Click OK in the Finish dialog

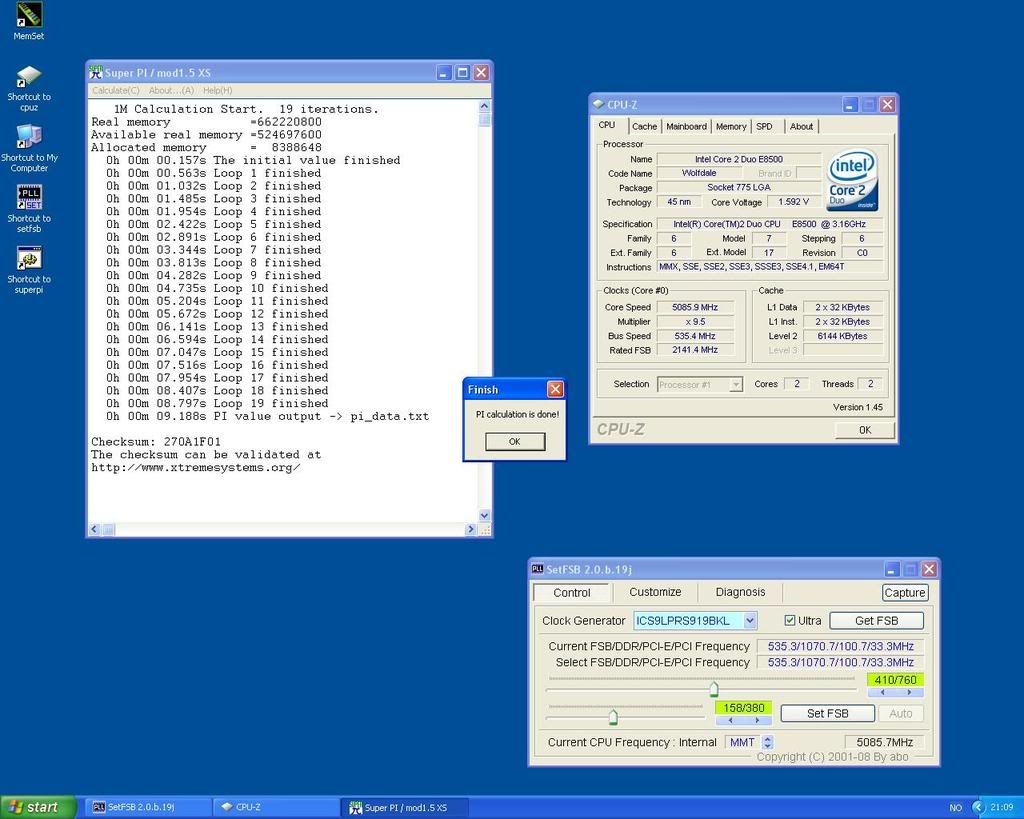pyautogui.click(x=515, y=442)
